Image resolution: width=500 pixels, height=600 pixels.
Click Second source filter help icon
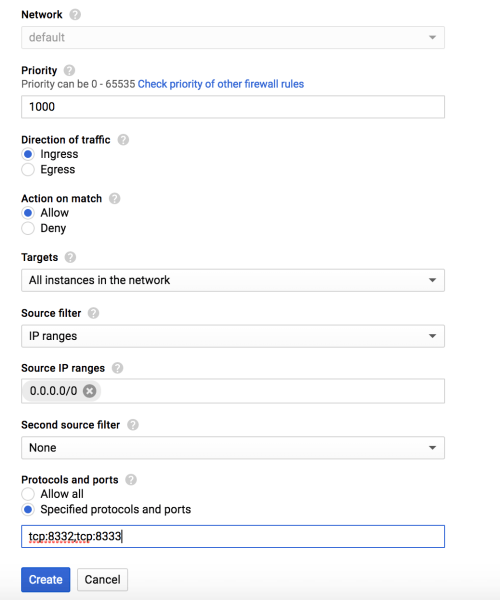(133, 425)
